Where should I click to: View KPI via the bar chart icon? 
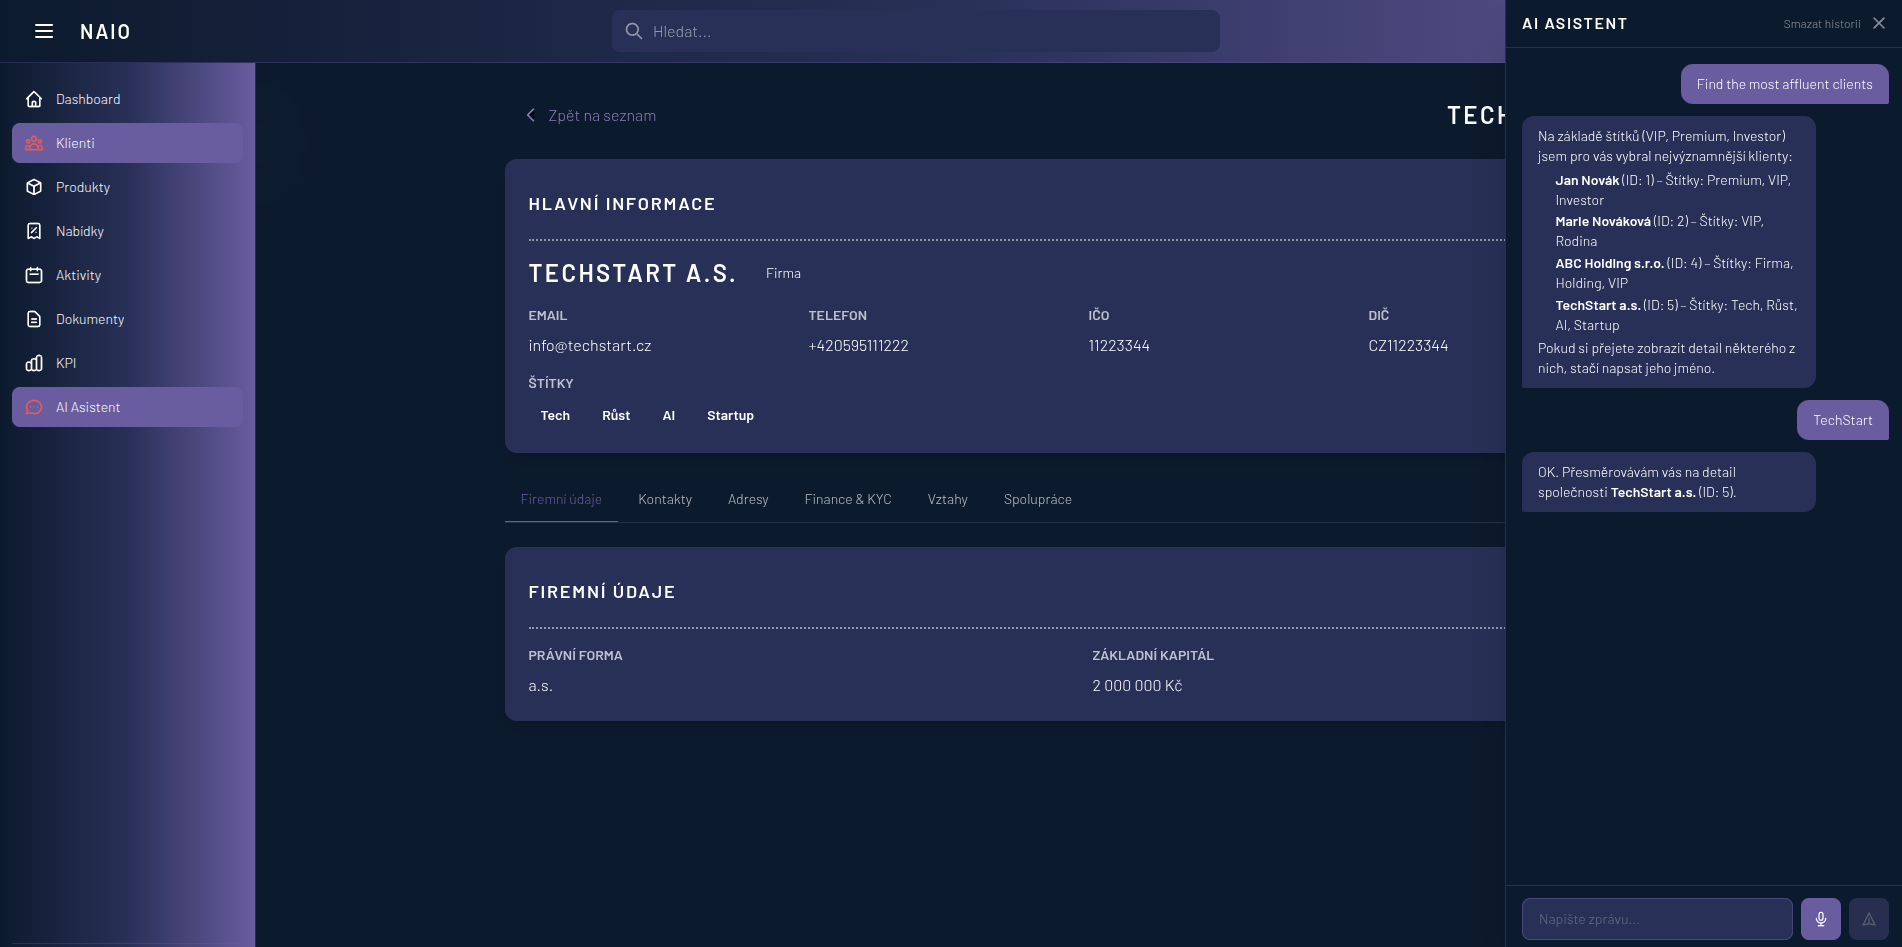[33, 362]
